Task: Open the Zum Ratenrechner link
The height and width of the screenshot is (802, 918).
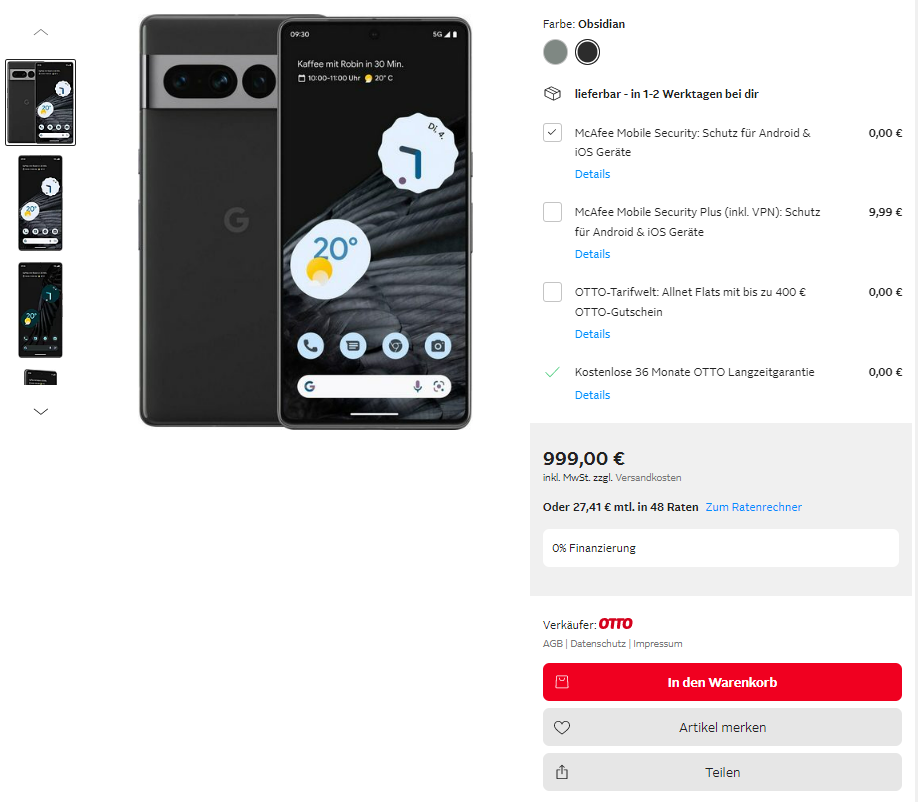Action: pos(753,507)
